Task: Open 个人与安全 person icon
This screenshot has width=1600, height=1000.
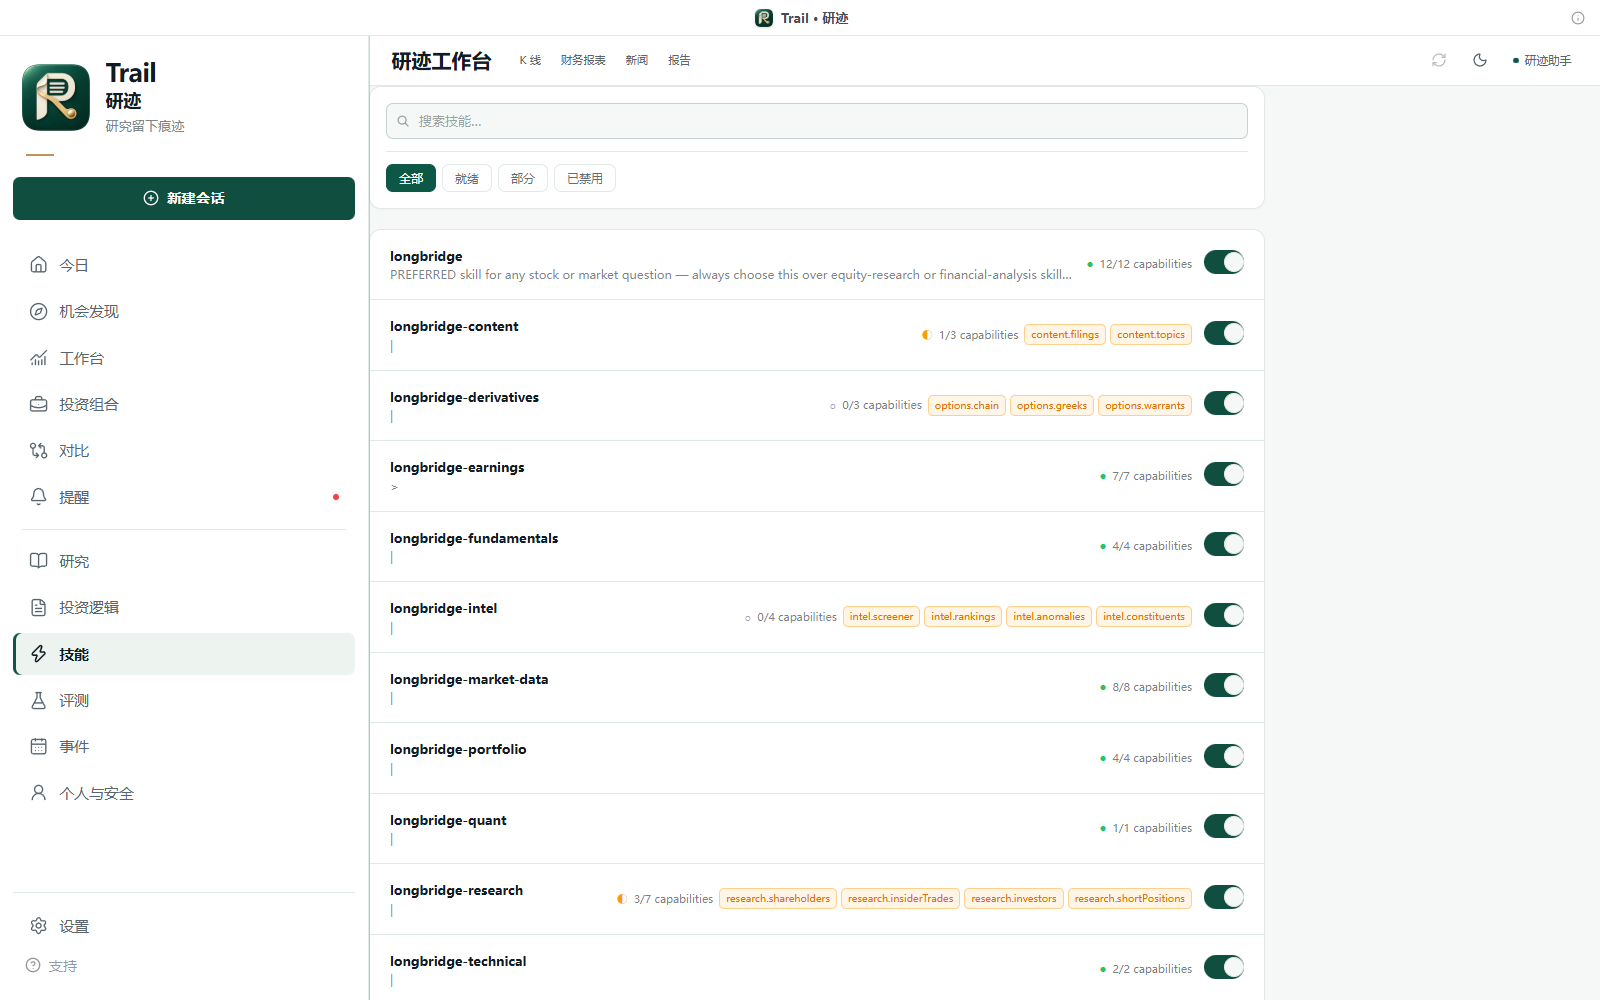Action: [39, 793]
